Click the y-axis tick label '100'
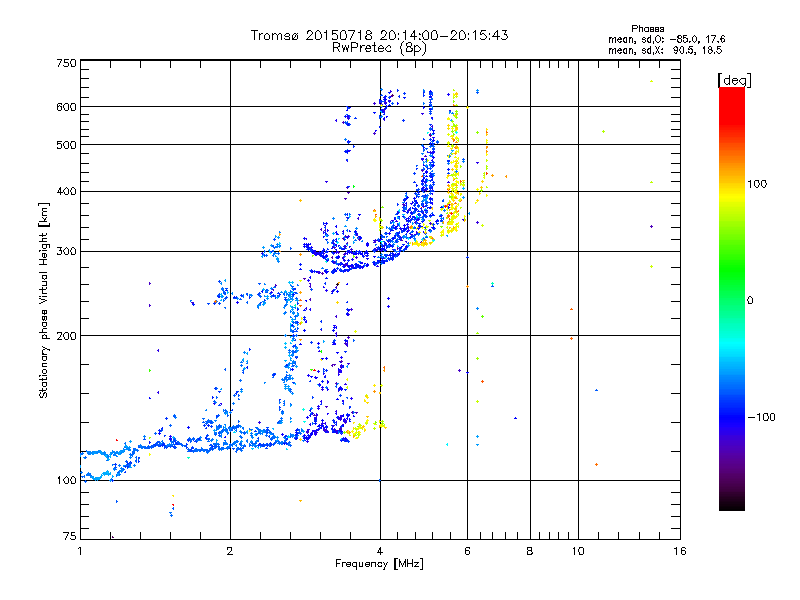The height and width of the screenshot is (600, 800). [x=67, y=480]
